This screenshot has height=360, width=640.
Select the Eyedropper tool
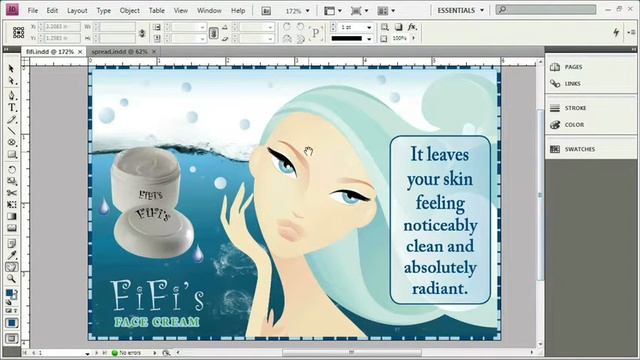point(11,256)
